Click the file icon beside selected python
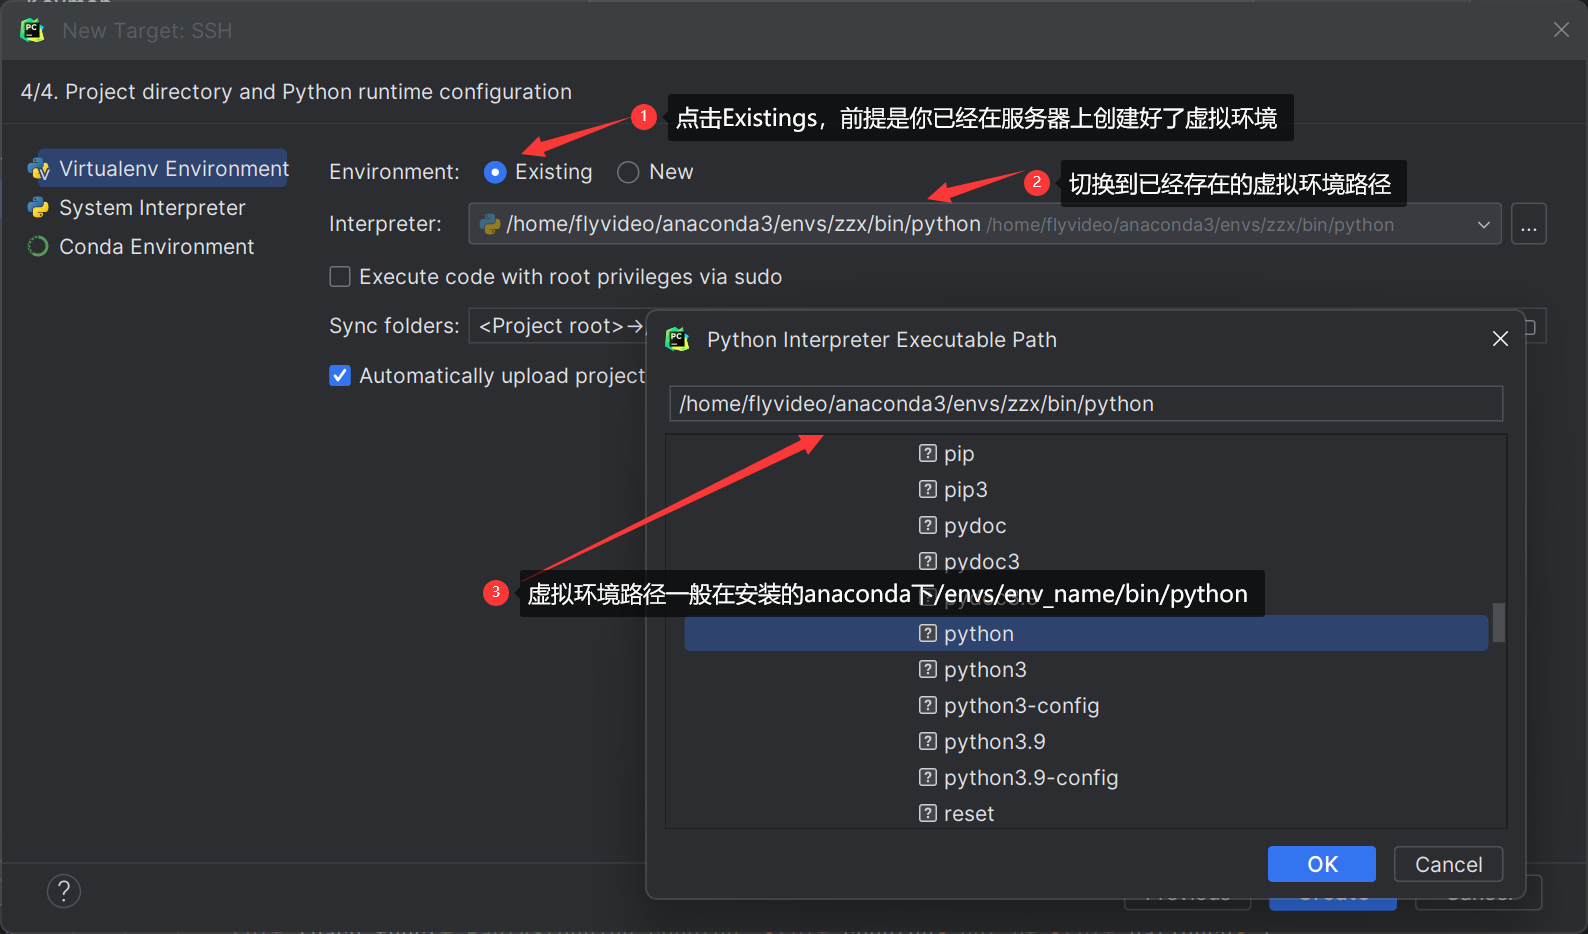This screenshot has width=1588, height=934. click(928, 633)
